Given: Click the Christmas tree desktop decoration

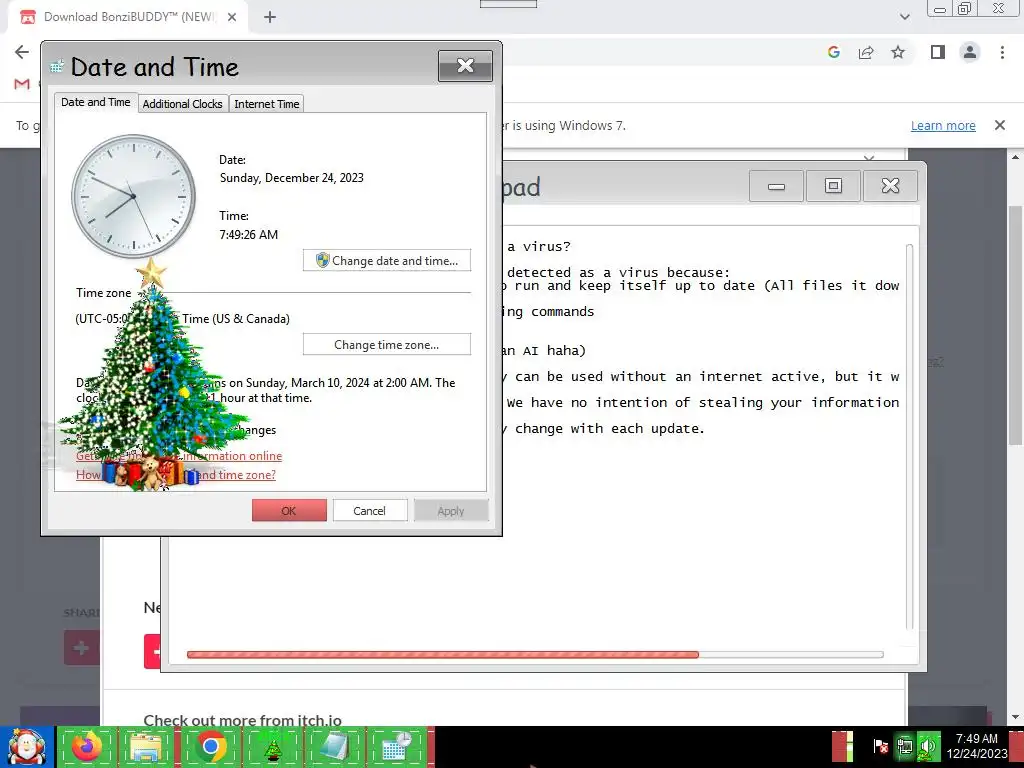Looking at the screenshot, I should [x=152, y=374].
